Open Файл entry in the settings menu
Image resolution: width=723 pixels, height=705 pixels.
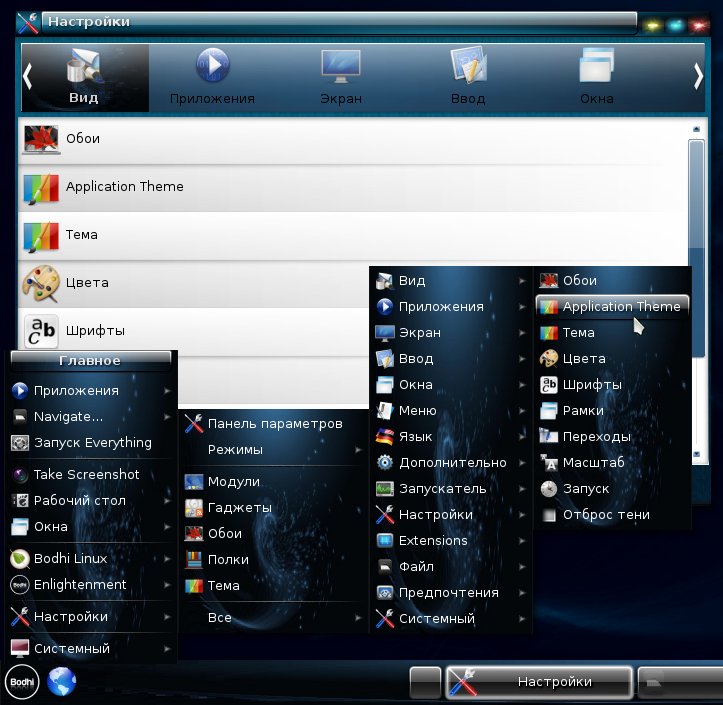(x=450, y=567)
